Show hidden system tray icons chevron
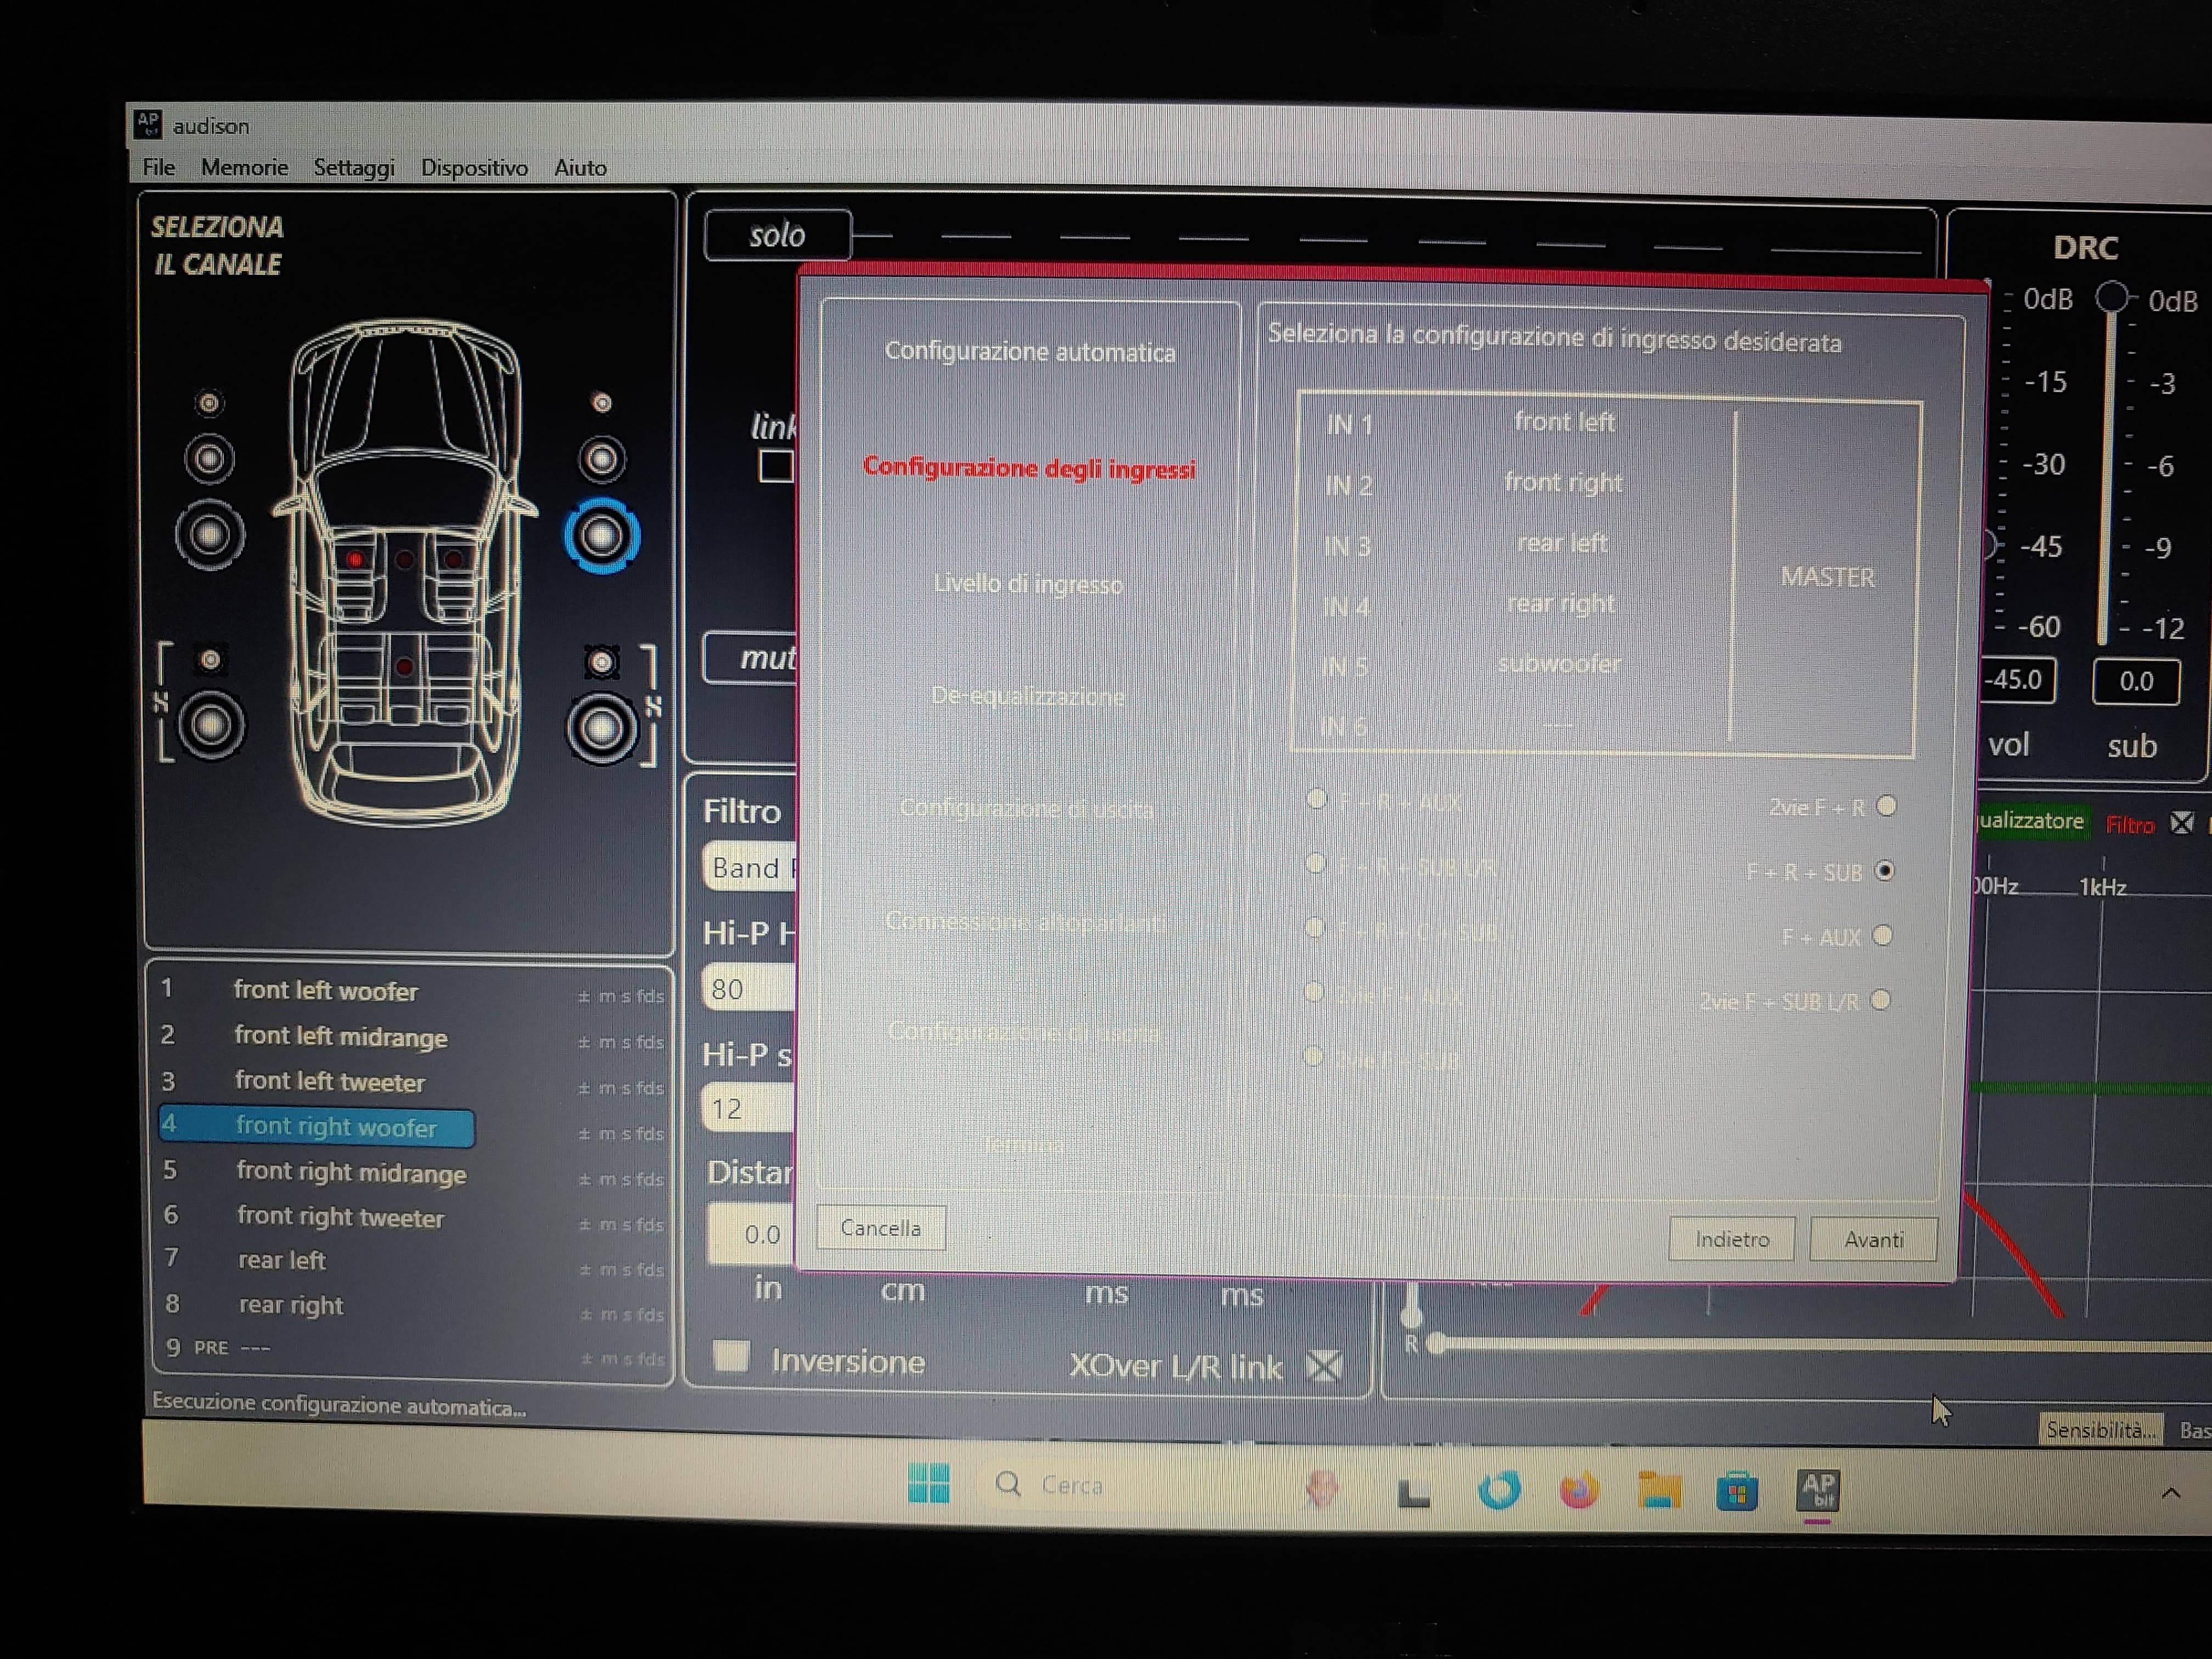Viewport: 2212px width, 1659px height. click(2170, 1493)
